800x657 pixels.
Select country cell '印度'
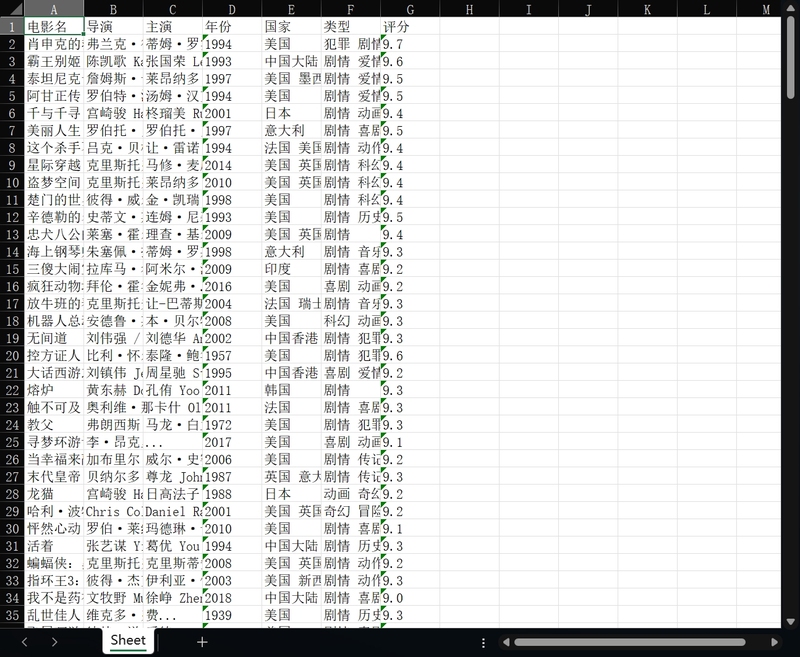click(291, 269)
